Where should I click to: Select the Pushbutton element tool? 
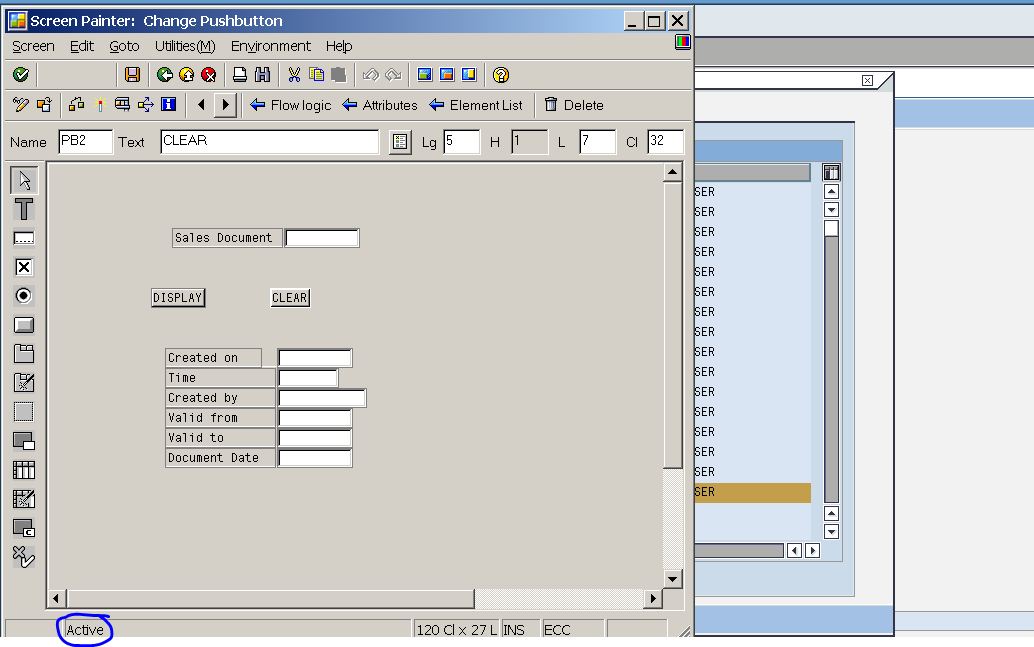coord(22,324)
